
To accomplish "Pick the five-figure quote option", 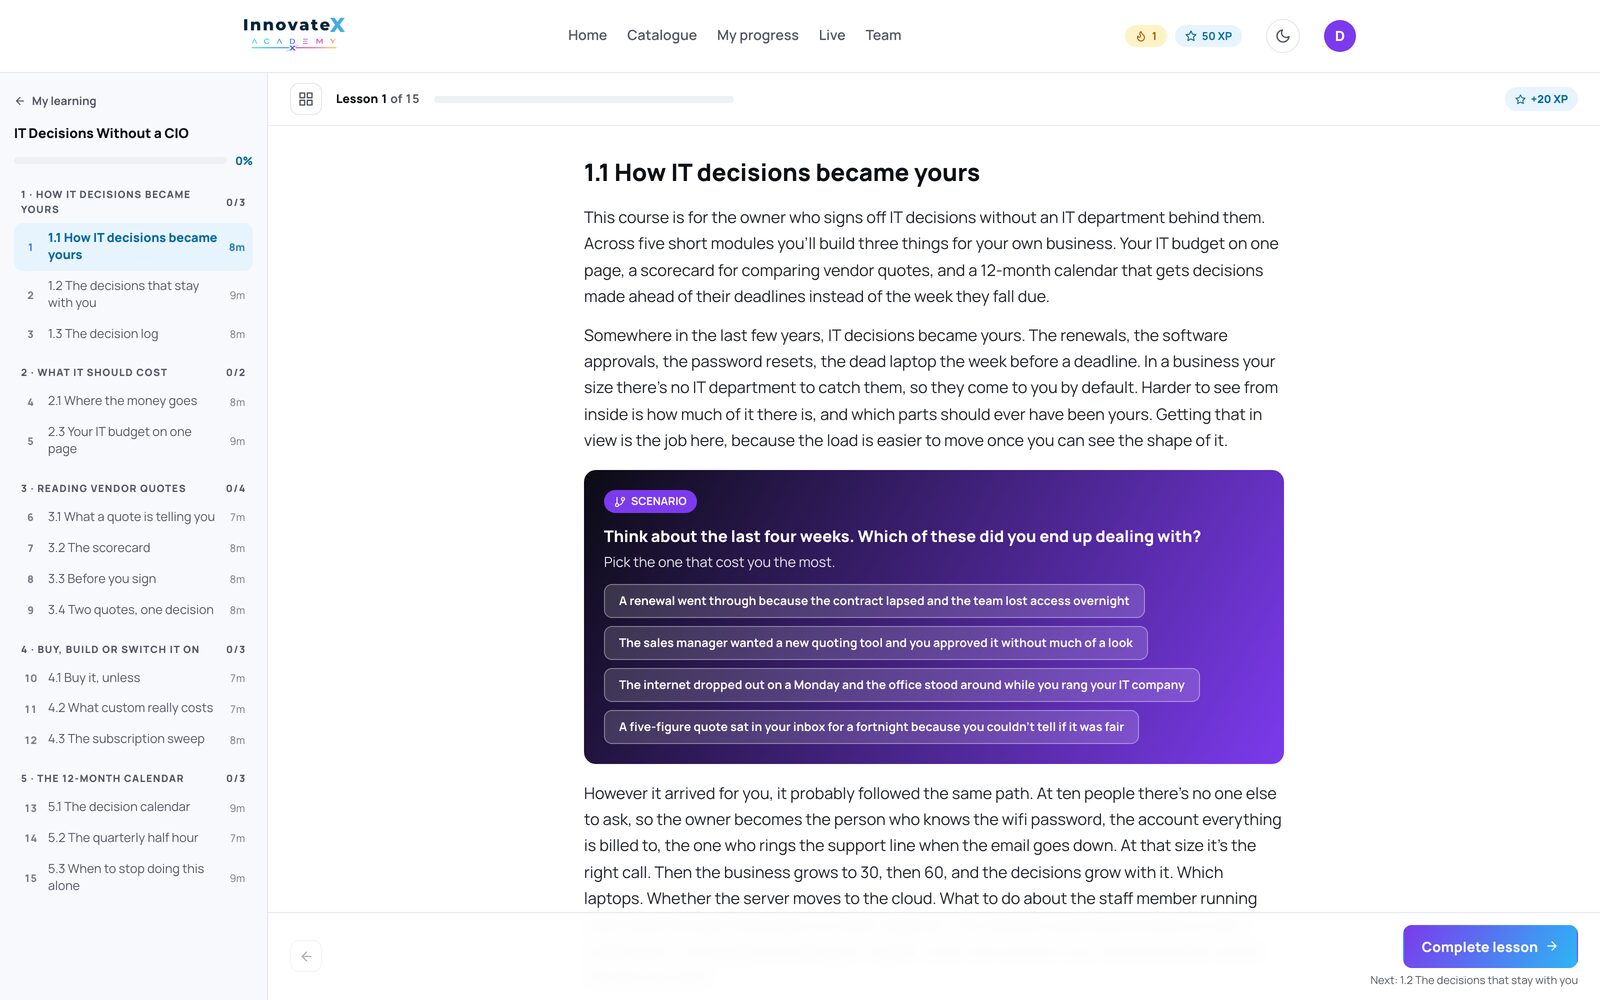I will [x=871, y=727].
